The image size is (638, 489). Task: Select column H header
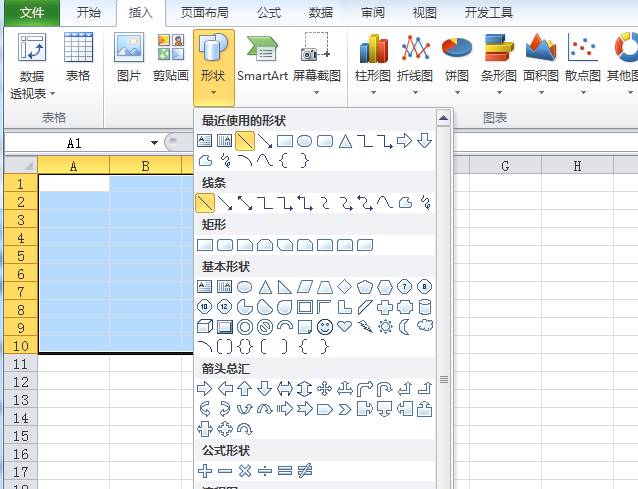tap(577, 166)
